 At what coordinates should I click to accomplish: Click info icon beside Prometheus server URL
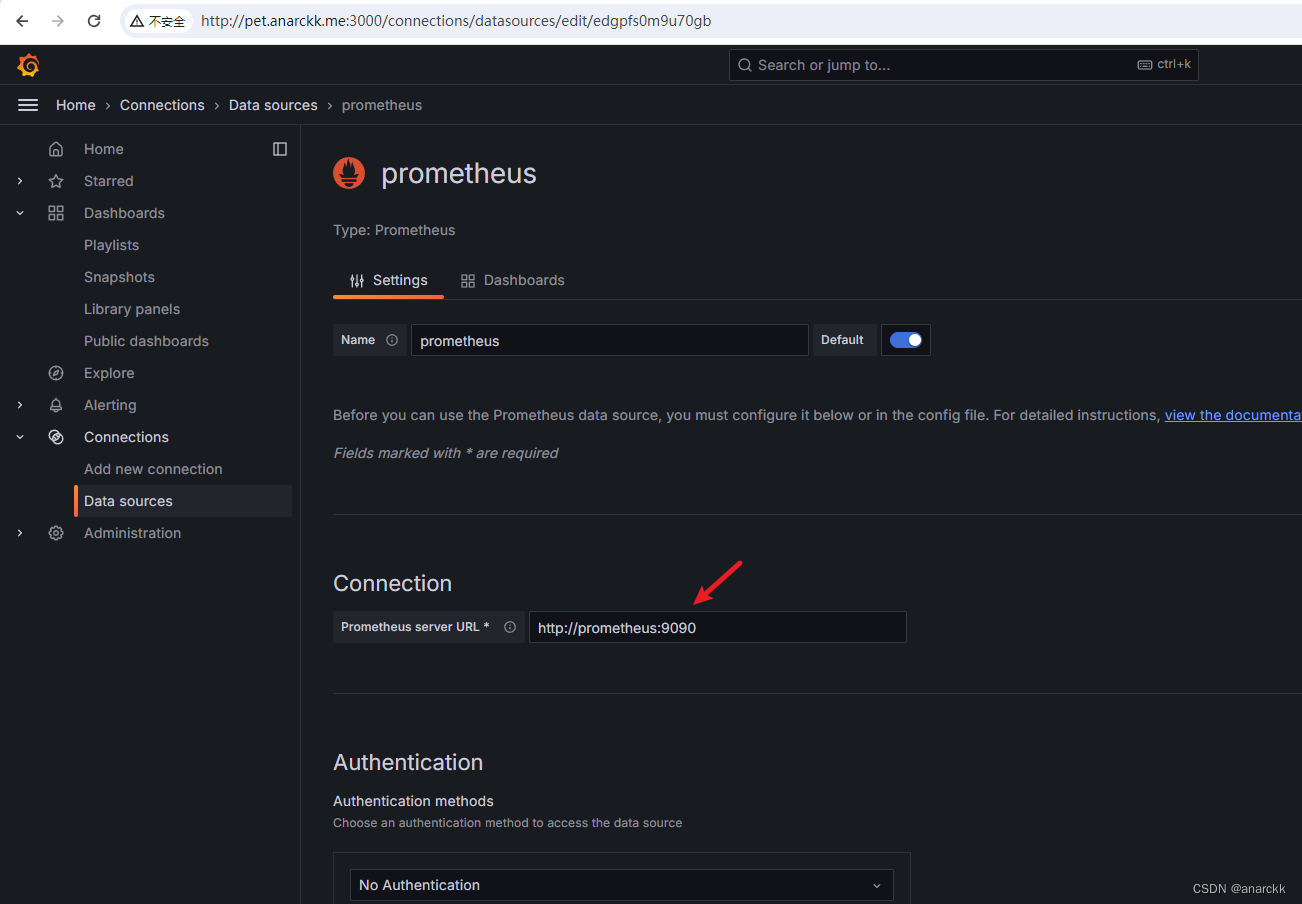(510, 627)
